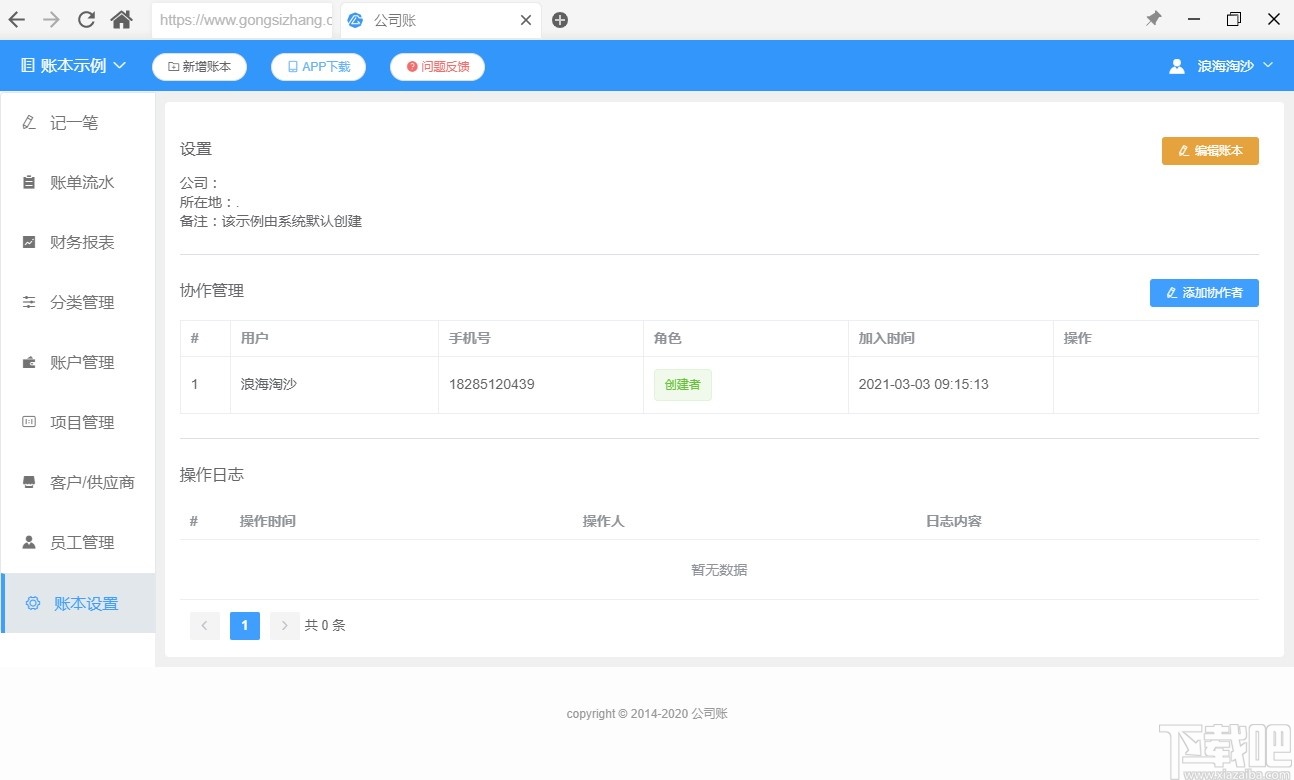Viewport: 1294px width, 780px height.
Task: Click the 新增账本 button
Action: pos(199,67)
